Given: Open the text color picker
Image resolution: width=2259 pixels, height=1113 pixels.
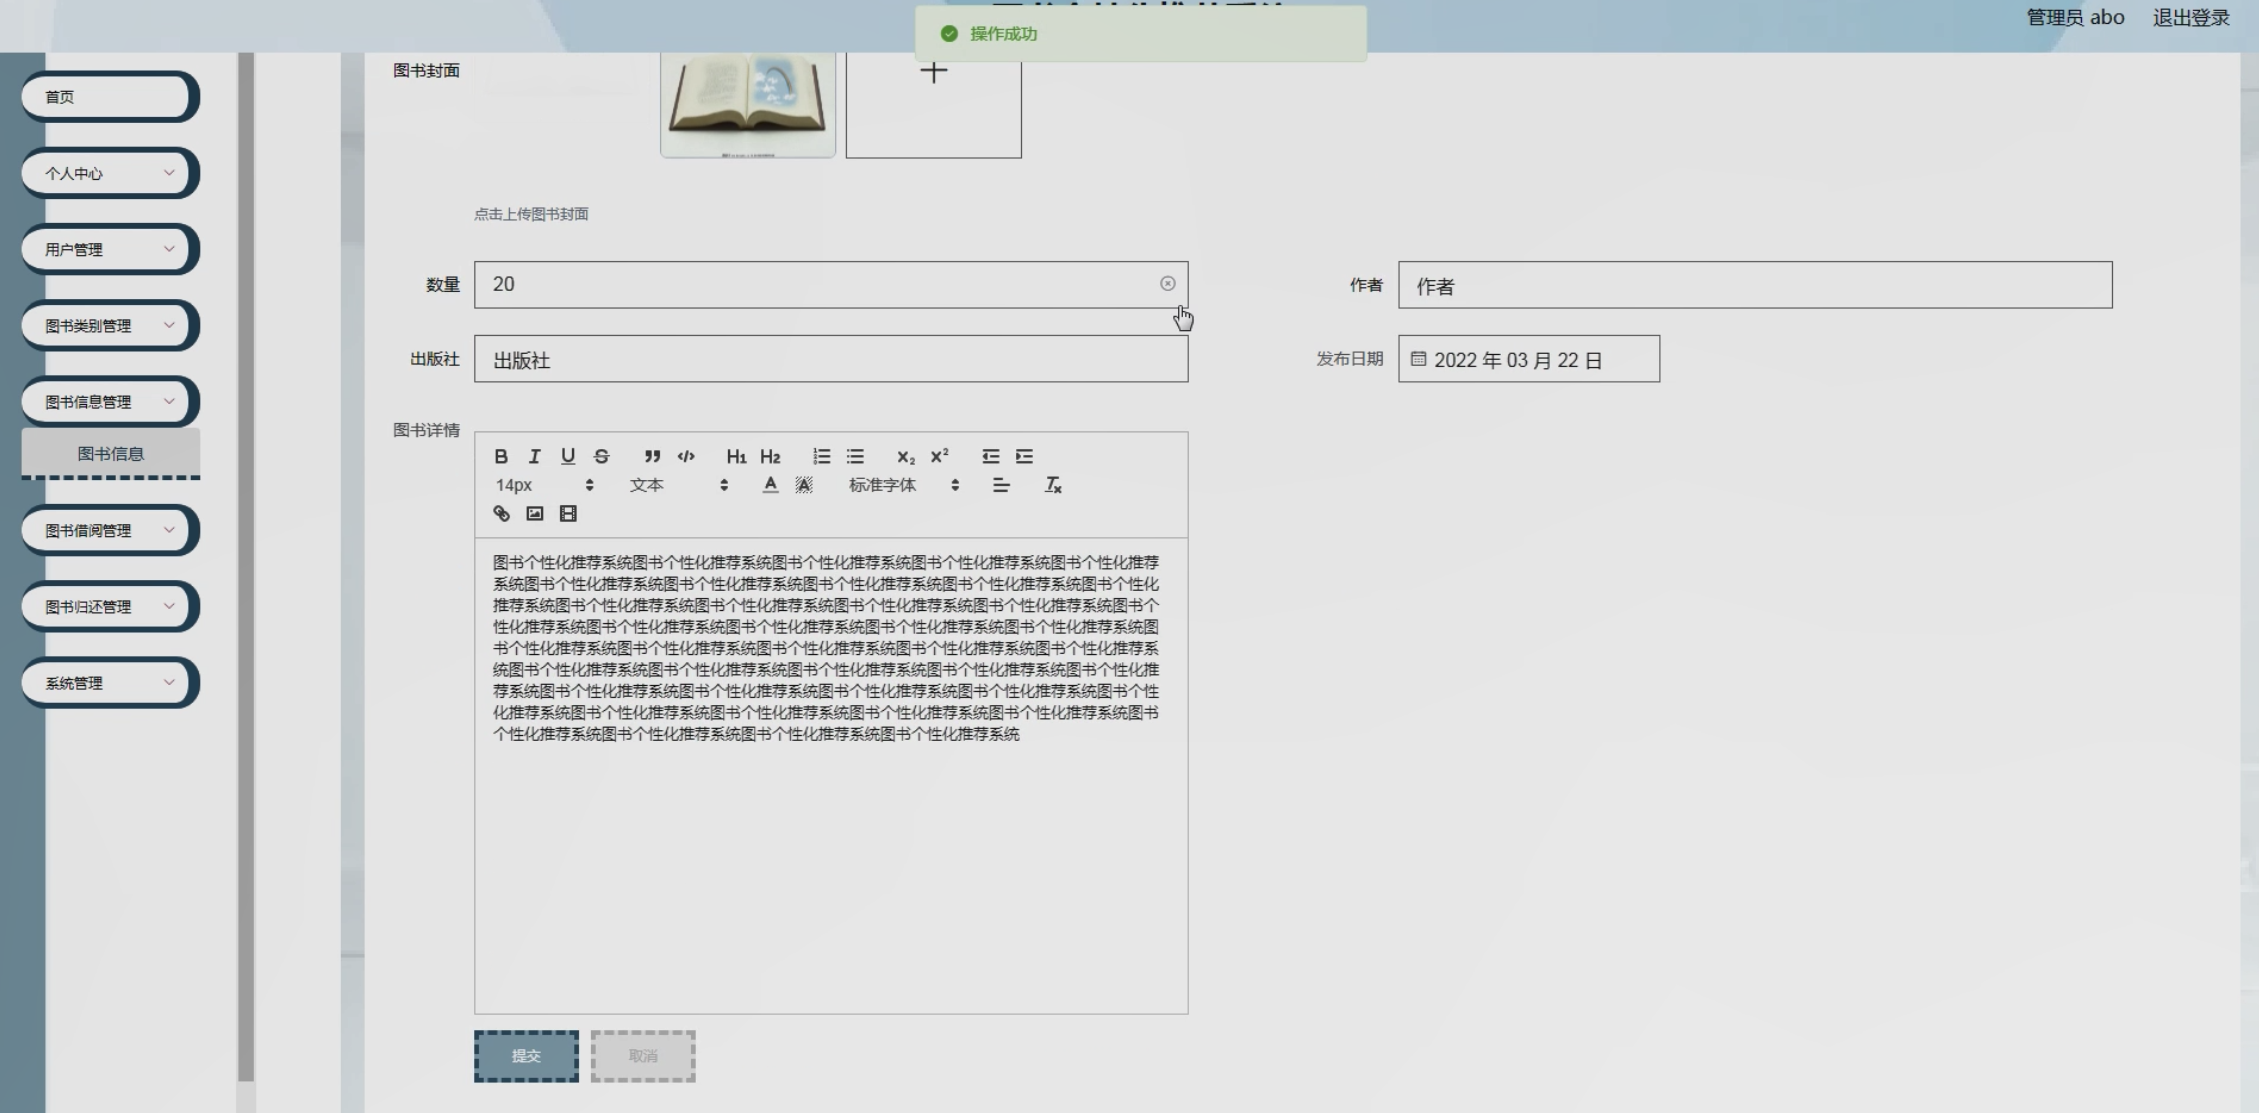Looking at the screenshot, I should tap(770, 485).
